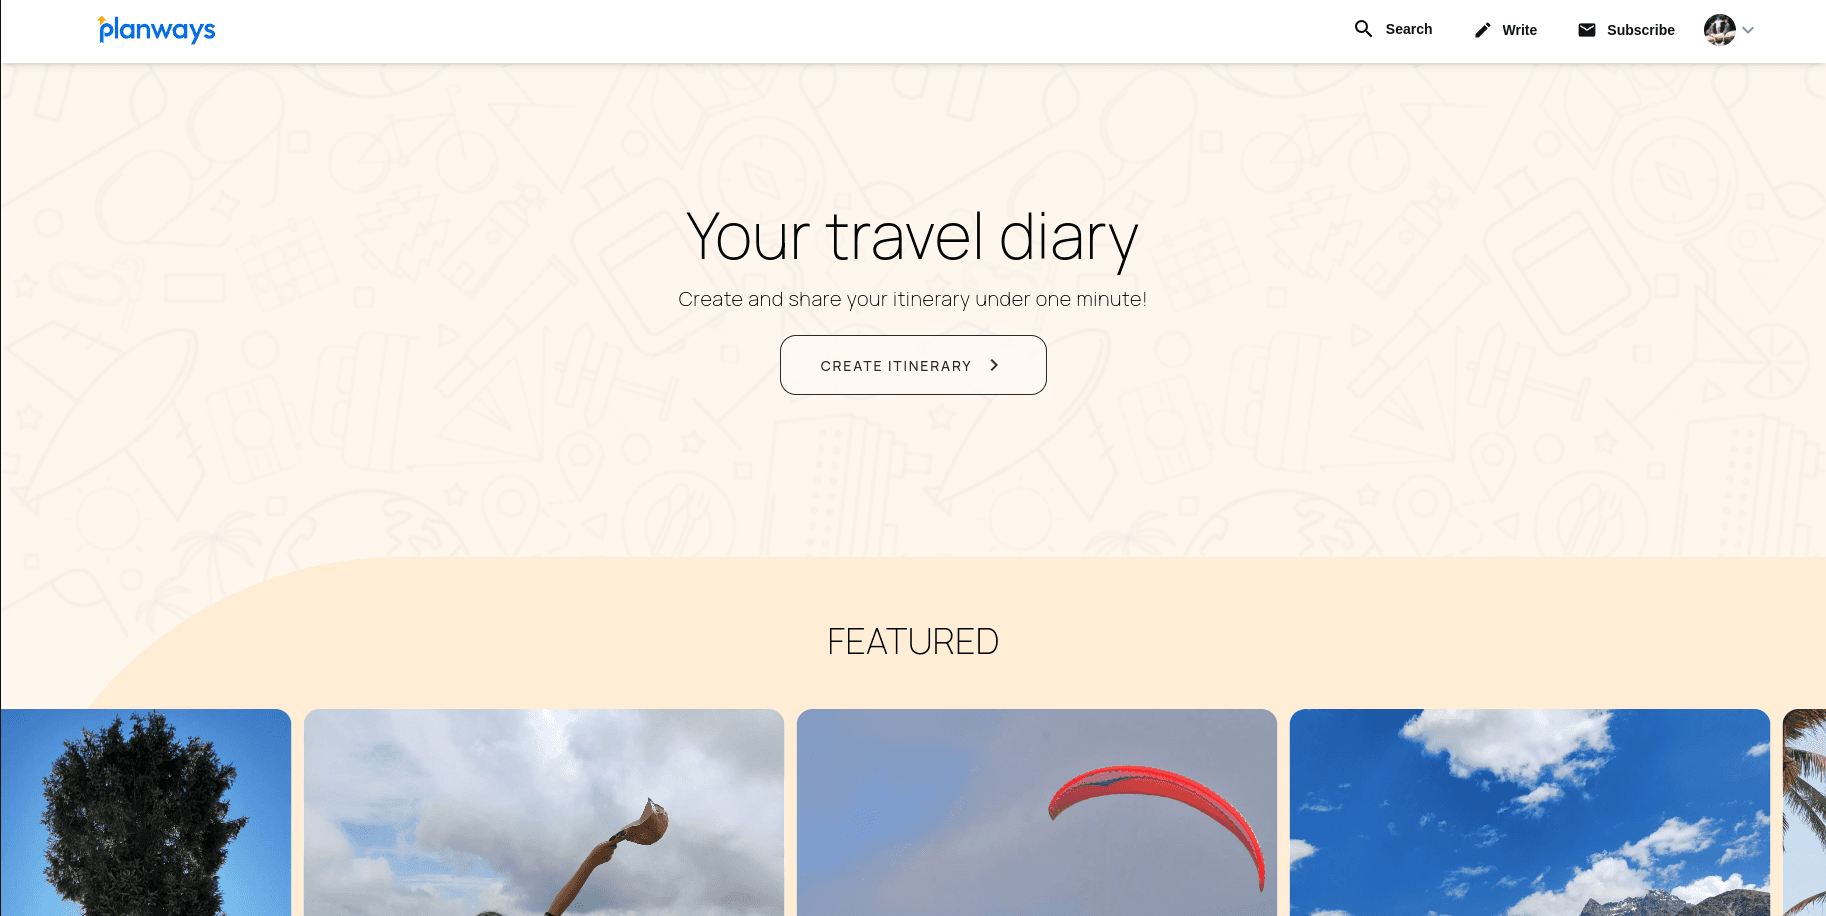Click the arrow inside Create Itinerary
The image size is (1826, 916).
[x=994, y=365]
